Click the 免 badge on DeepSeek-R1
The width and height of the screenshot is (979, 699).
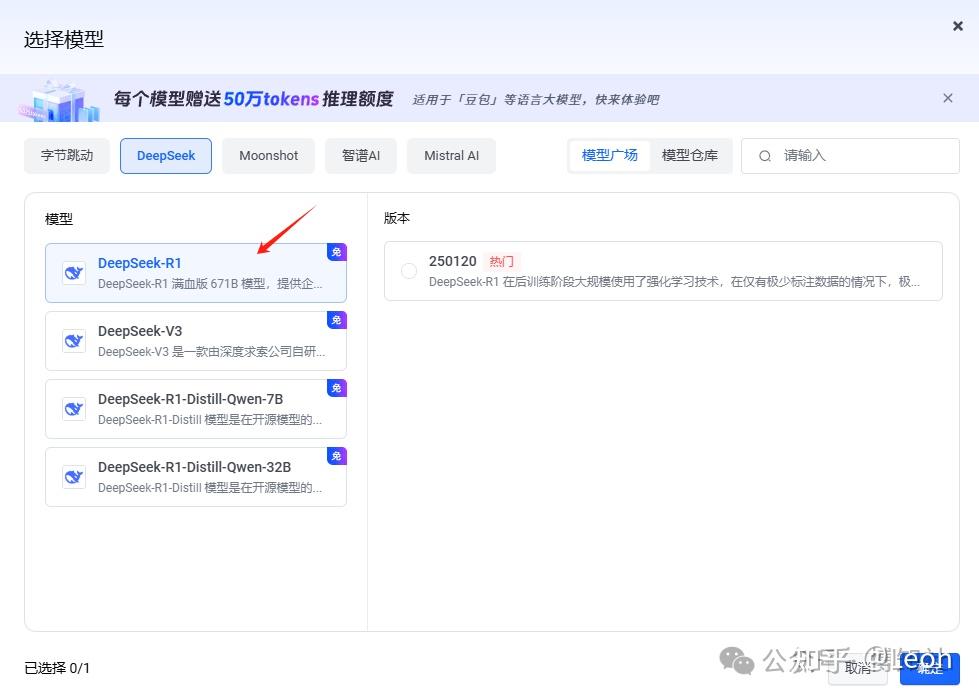coord(337,252)
